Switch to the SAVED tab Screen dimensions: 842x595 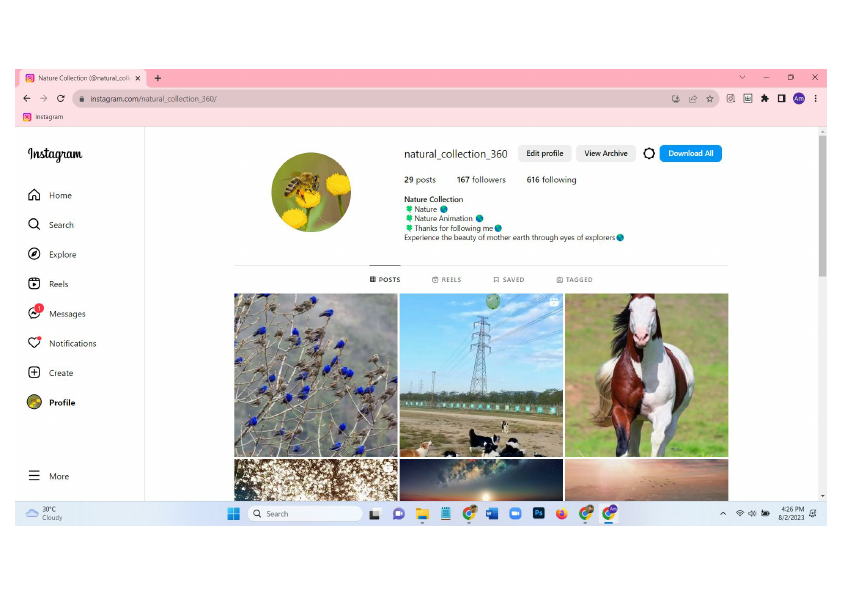point(509,280)
